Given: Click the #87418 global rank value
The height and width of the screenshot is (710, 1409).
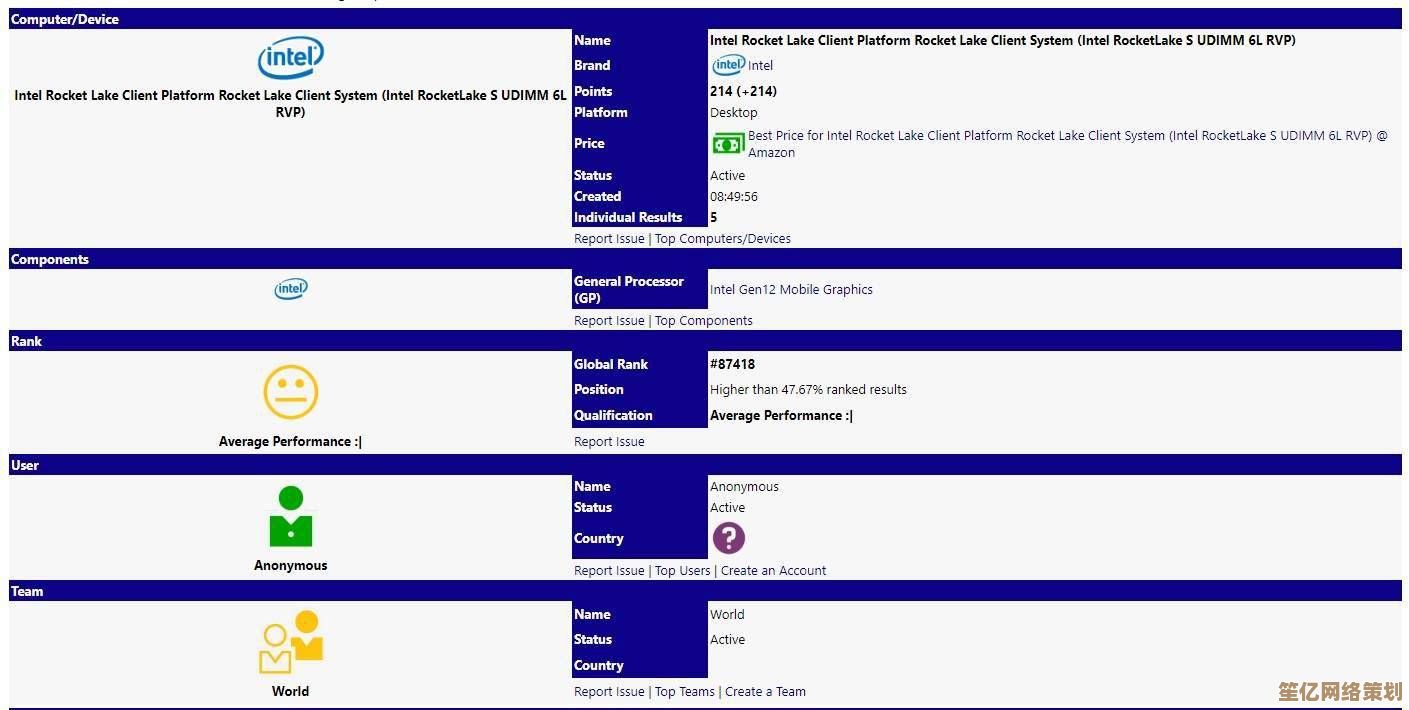Looking at the screenshot, I should point(732,365).
